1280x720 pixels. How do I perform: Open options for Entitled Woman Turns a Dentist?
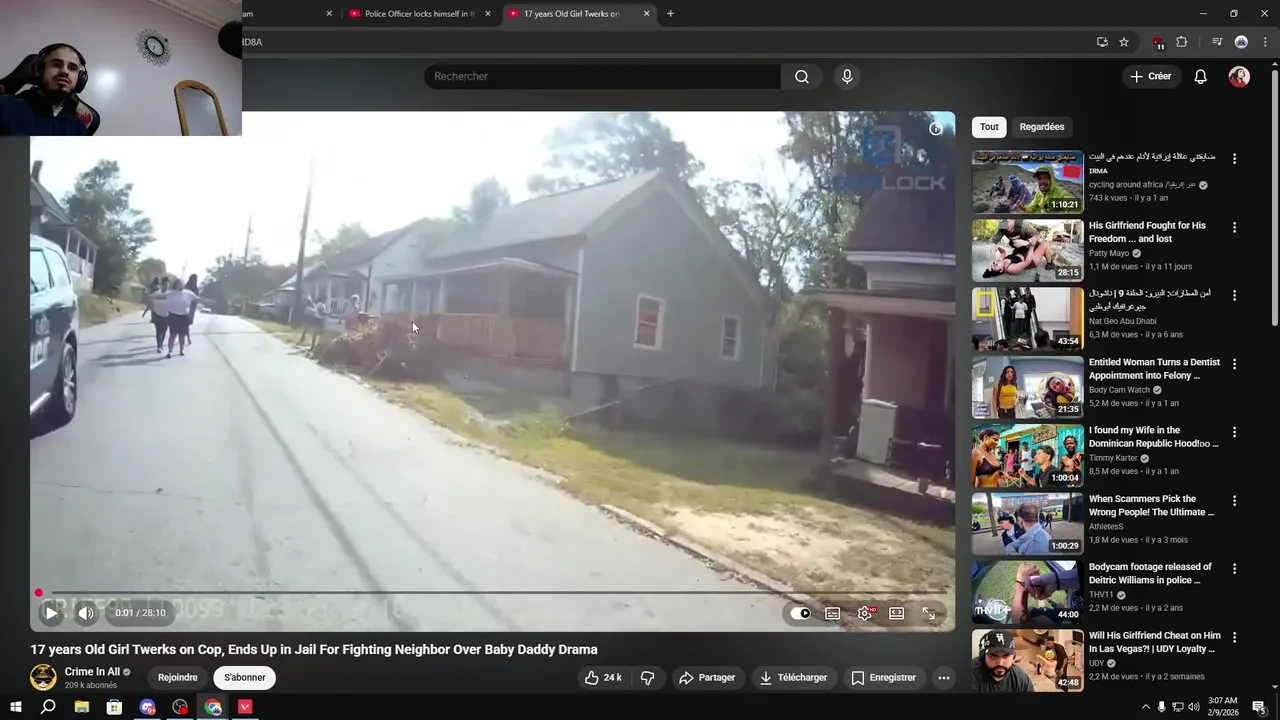click(1234, 364)
